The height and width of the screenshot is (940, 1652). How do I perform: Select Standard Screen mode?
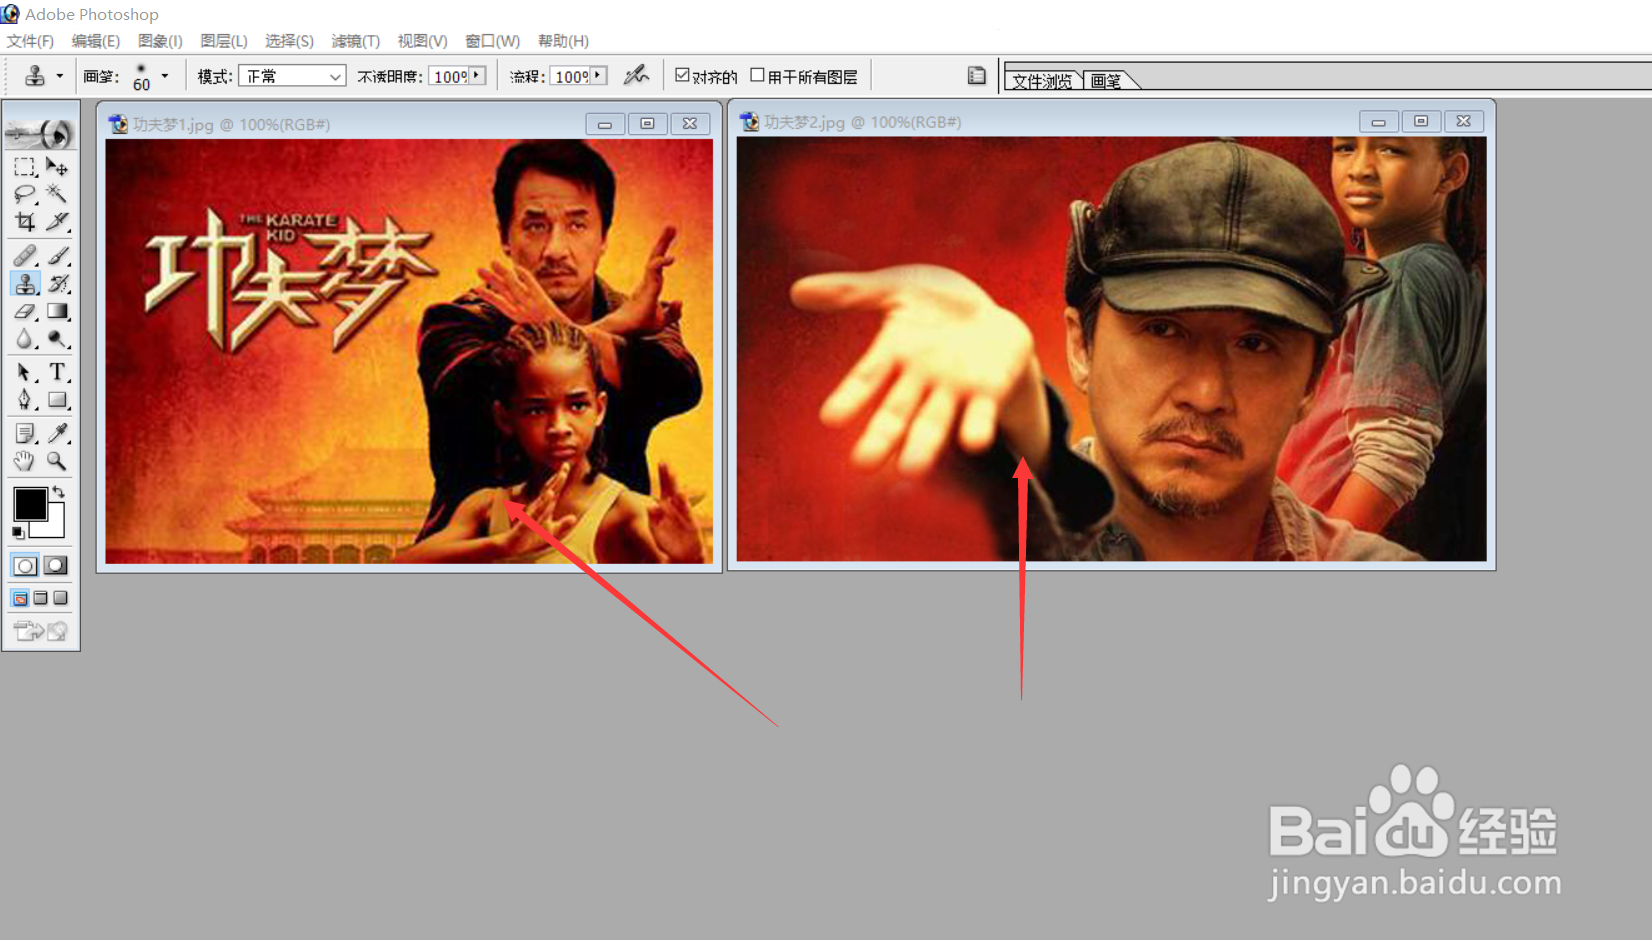tap(20, 598)
